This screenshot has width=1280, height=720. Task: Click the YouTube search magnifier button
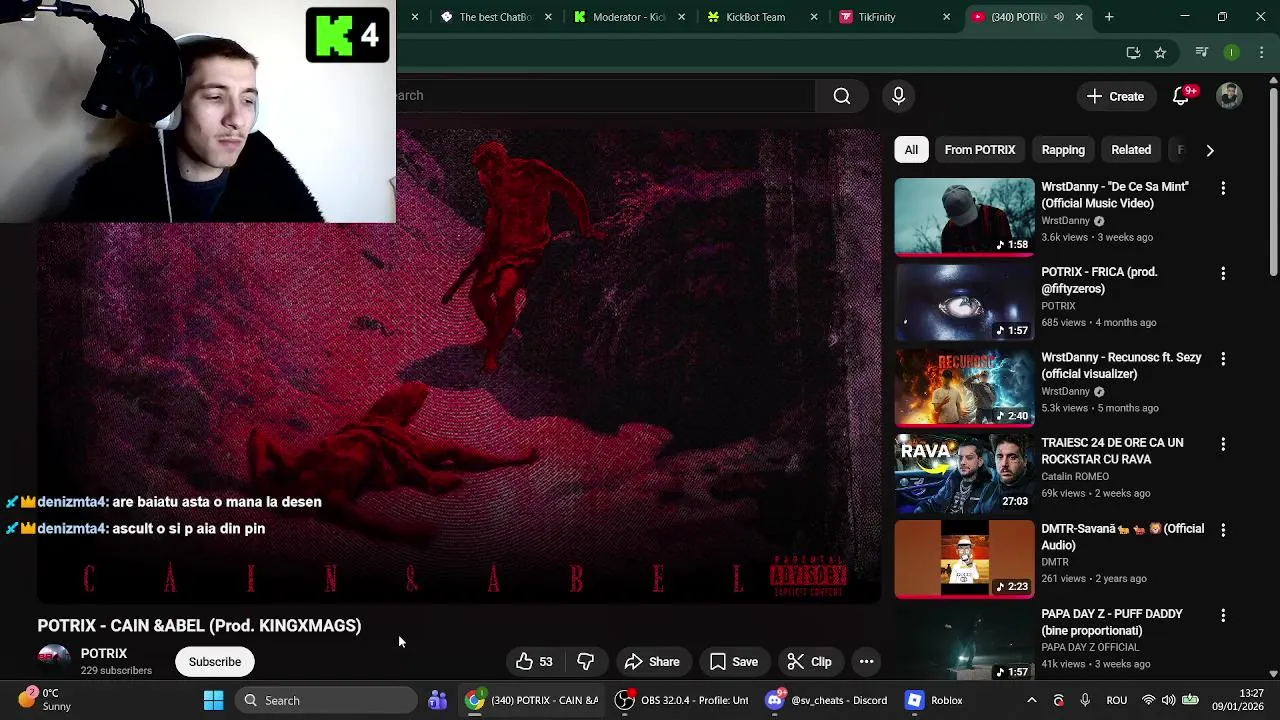click(842, 96)
